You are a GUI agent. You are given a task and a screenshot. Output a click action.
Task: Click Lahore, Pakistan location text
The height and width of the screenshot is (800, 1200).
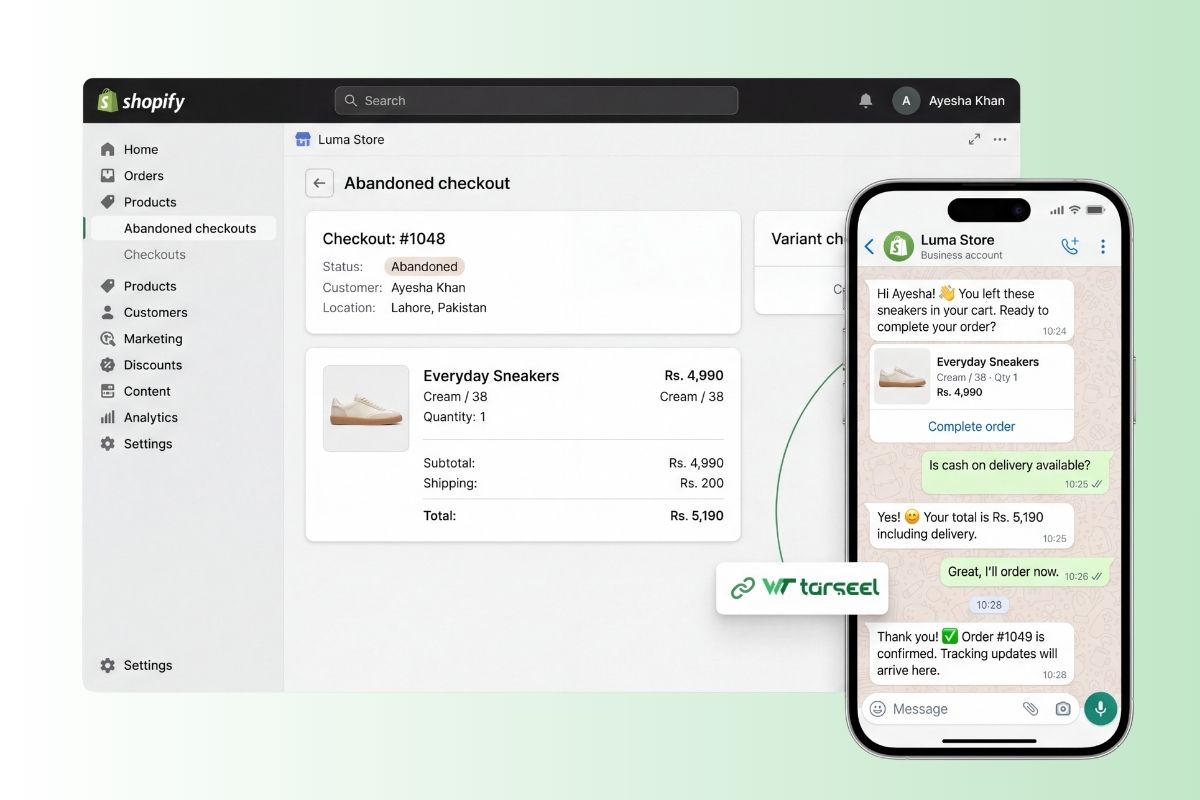439,308
